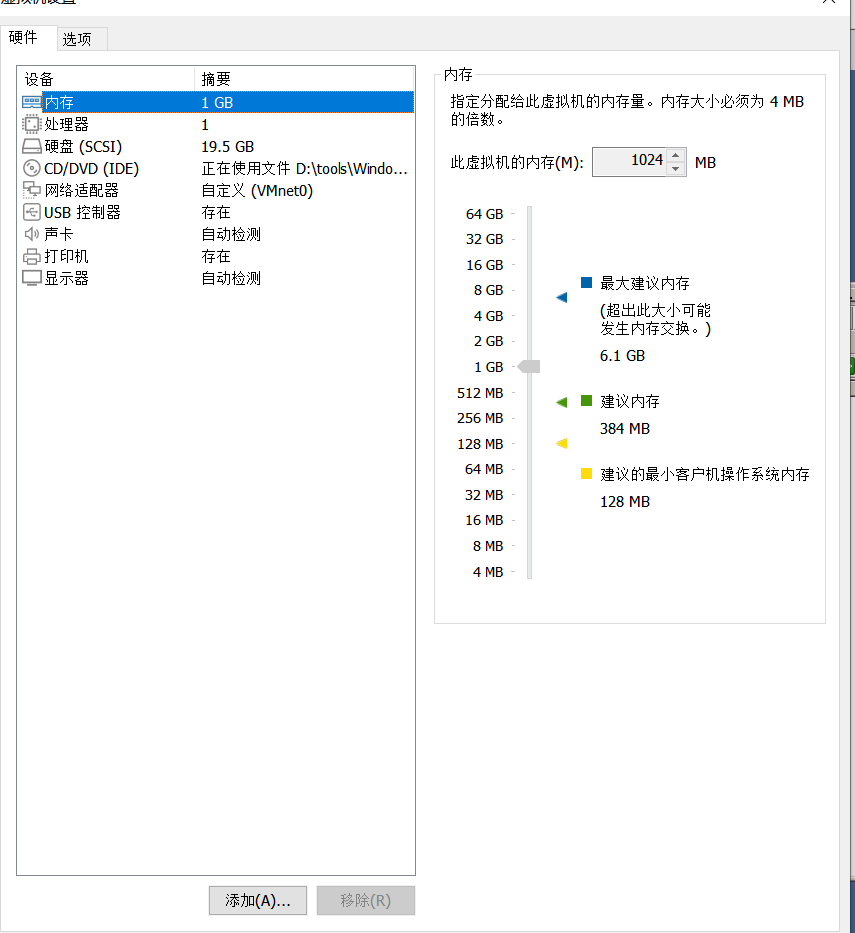Viewport: 855px width, 933px height.
Task: Click the 建议的最小客户机操作系统内存 yellow marker
Action: 585,473
